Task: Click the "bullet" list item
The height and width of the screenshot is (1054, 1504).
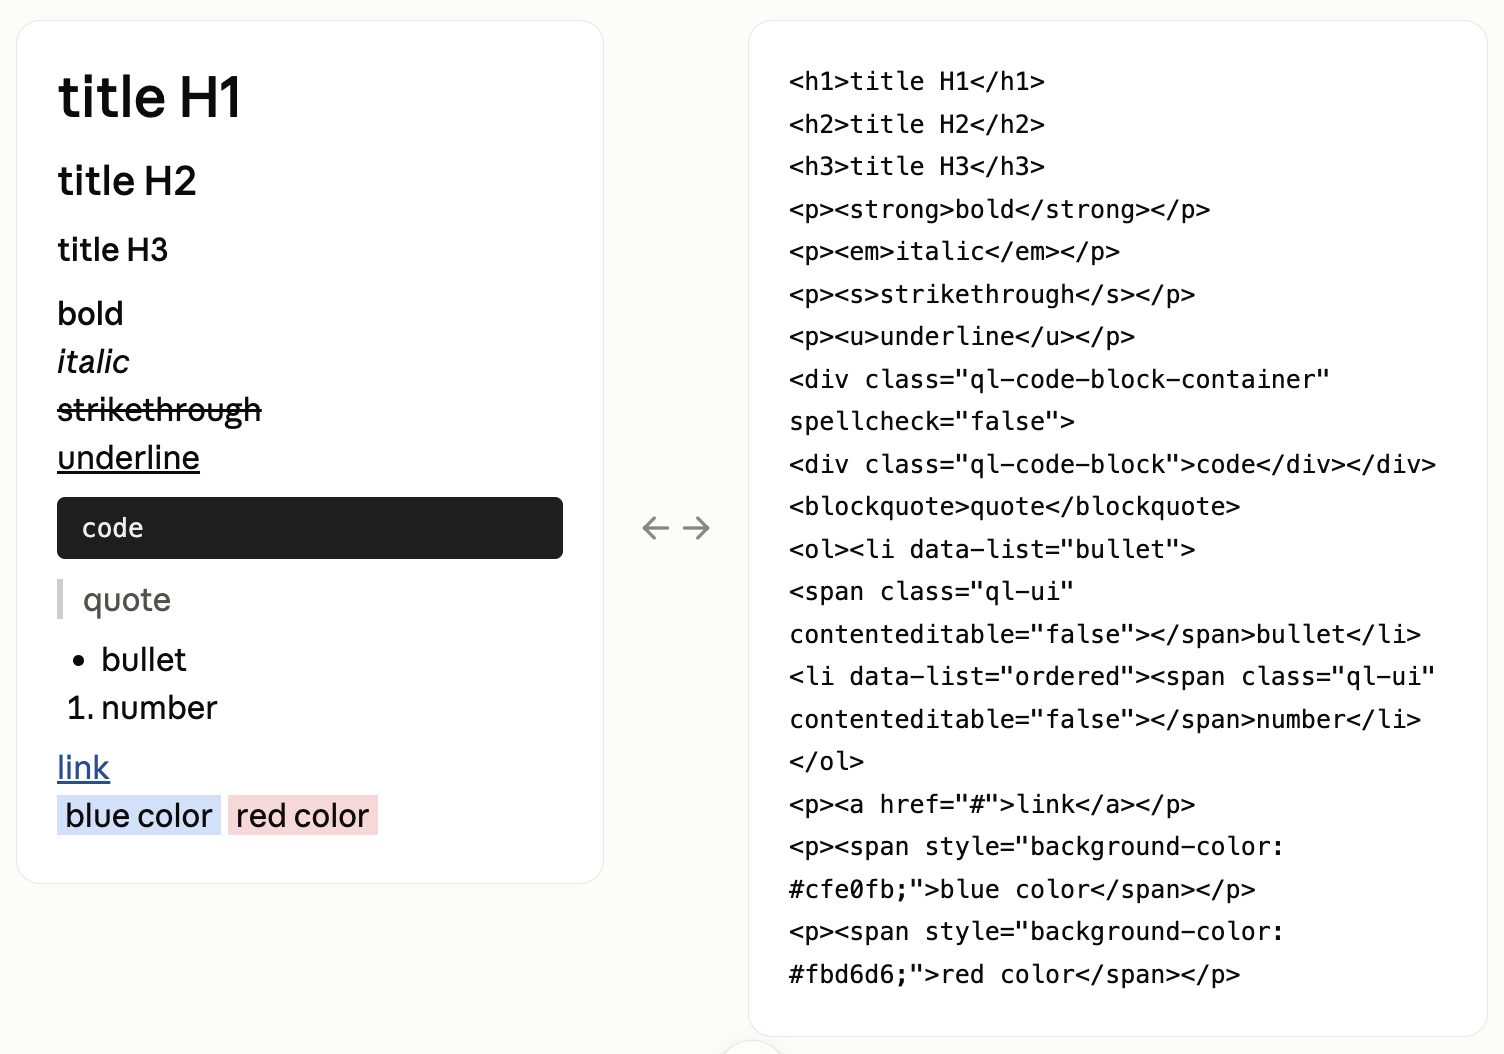Action: [143, 660]
